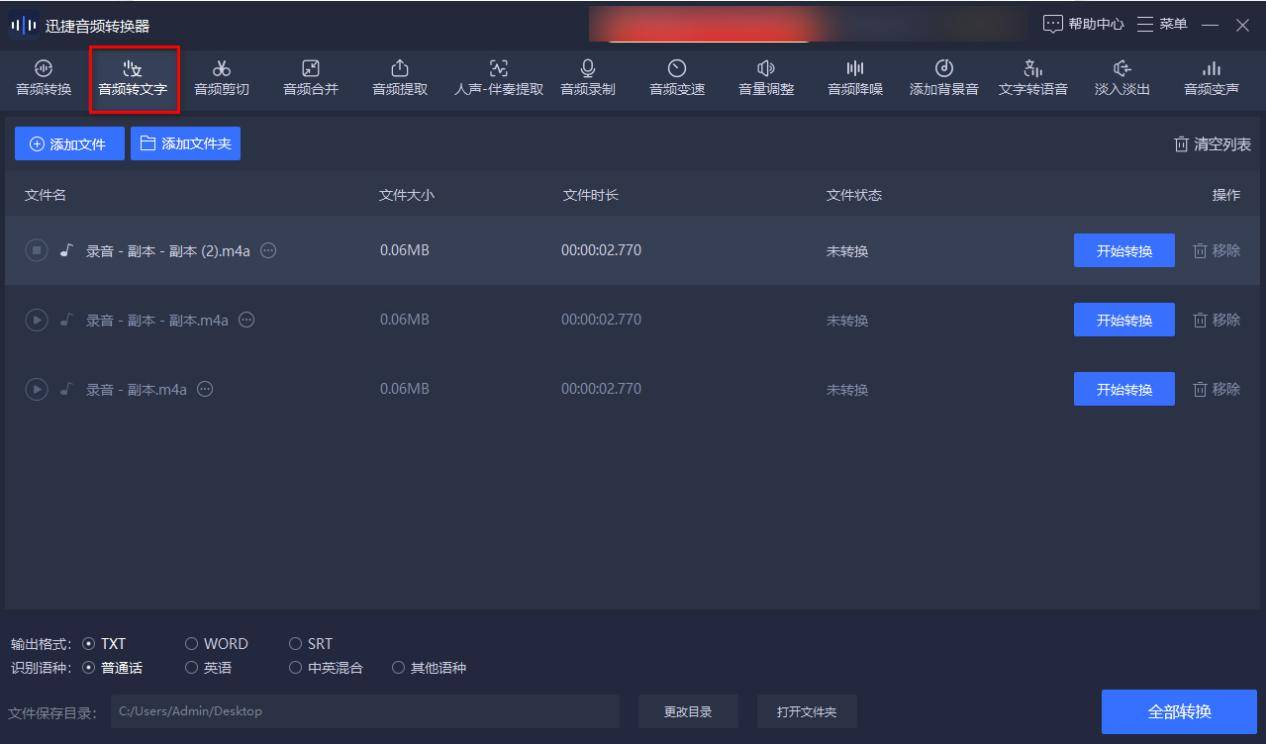Select the 音频转文字 audio-to-text tool
The image size is (1266, 744).
click(133, 79)
